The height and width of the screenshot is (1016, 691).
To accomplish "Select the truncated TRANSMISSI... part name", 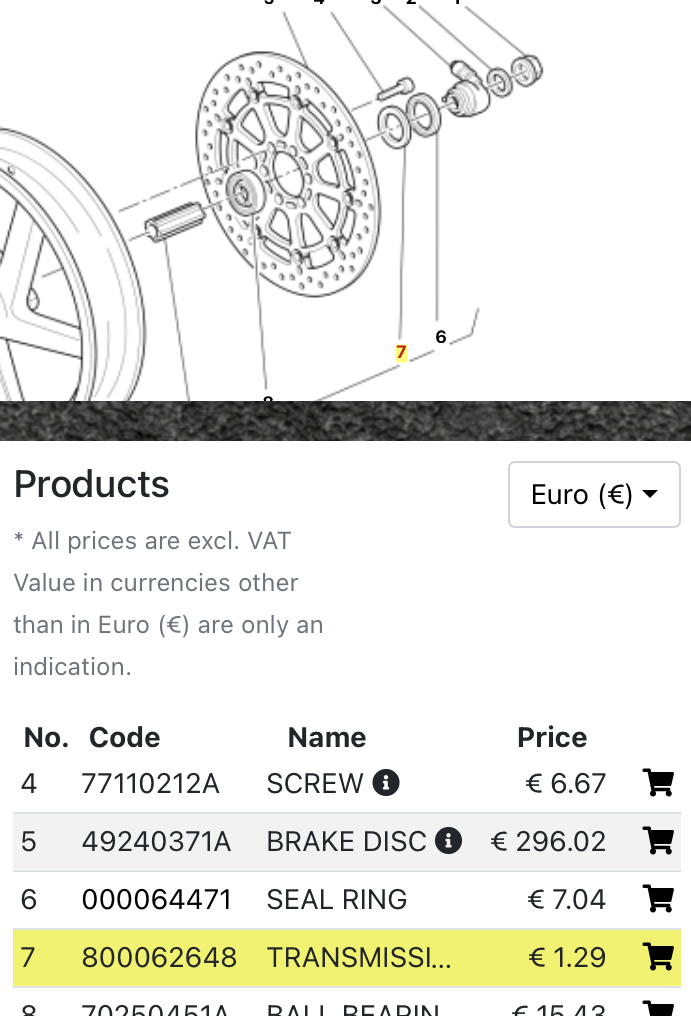I will coord(358,957).
